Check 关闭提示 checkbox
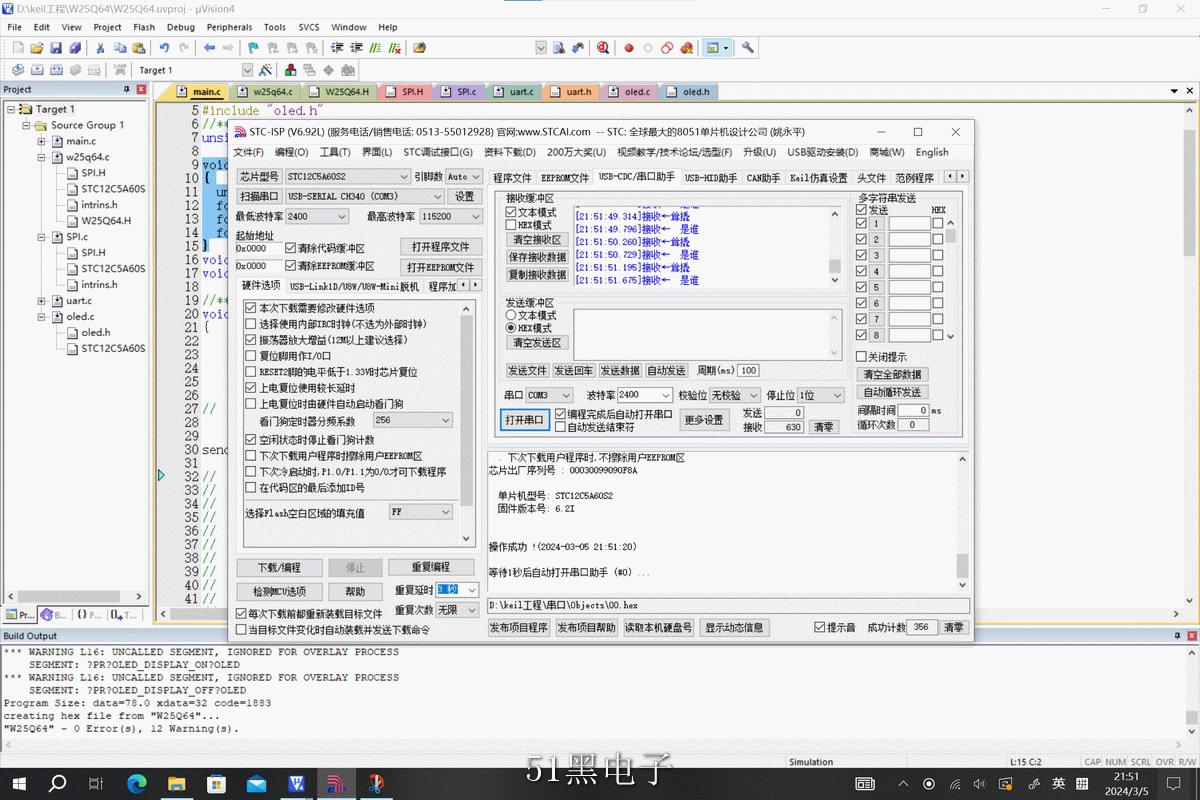 861,357
